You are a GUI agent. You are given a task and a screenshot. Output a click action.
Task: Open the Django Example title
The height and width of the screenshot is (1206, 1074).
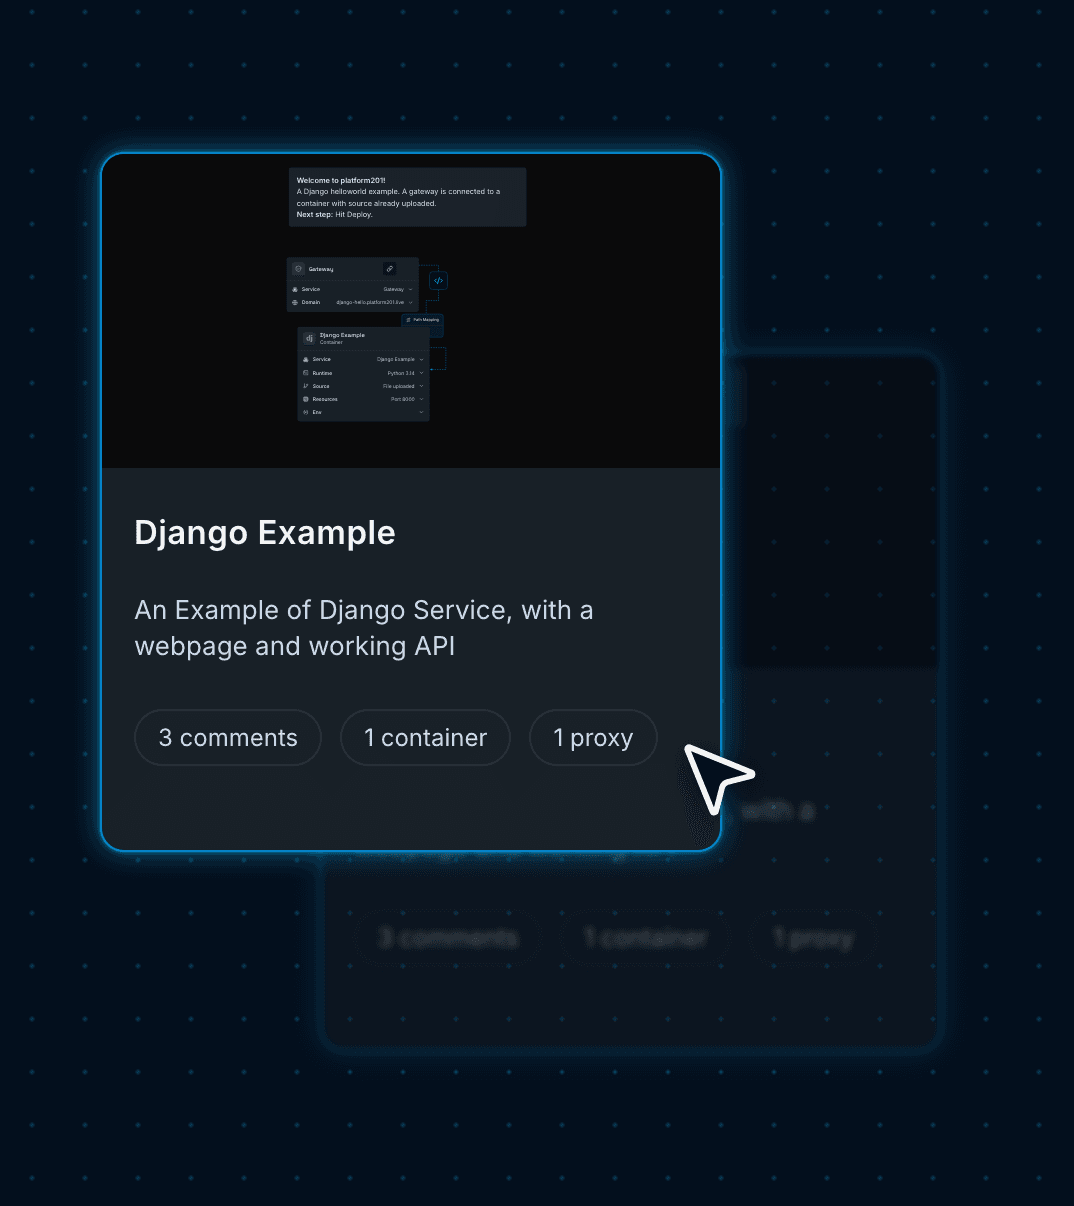click(x=265, y=533)
